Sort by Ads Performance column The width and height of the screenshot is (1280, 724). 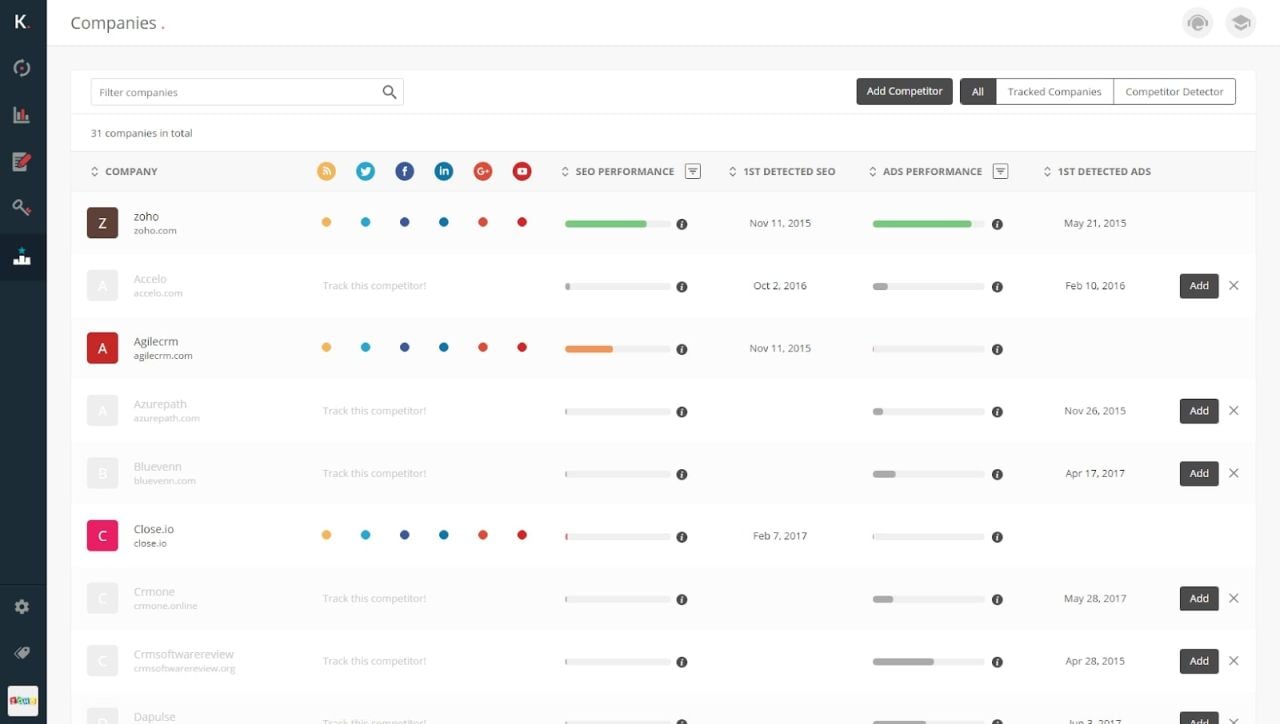click(x=925, y=172)
